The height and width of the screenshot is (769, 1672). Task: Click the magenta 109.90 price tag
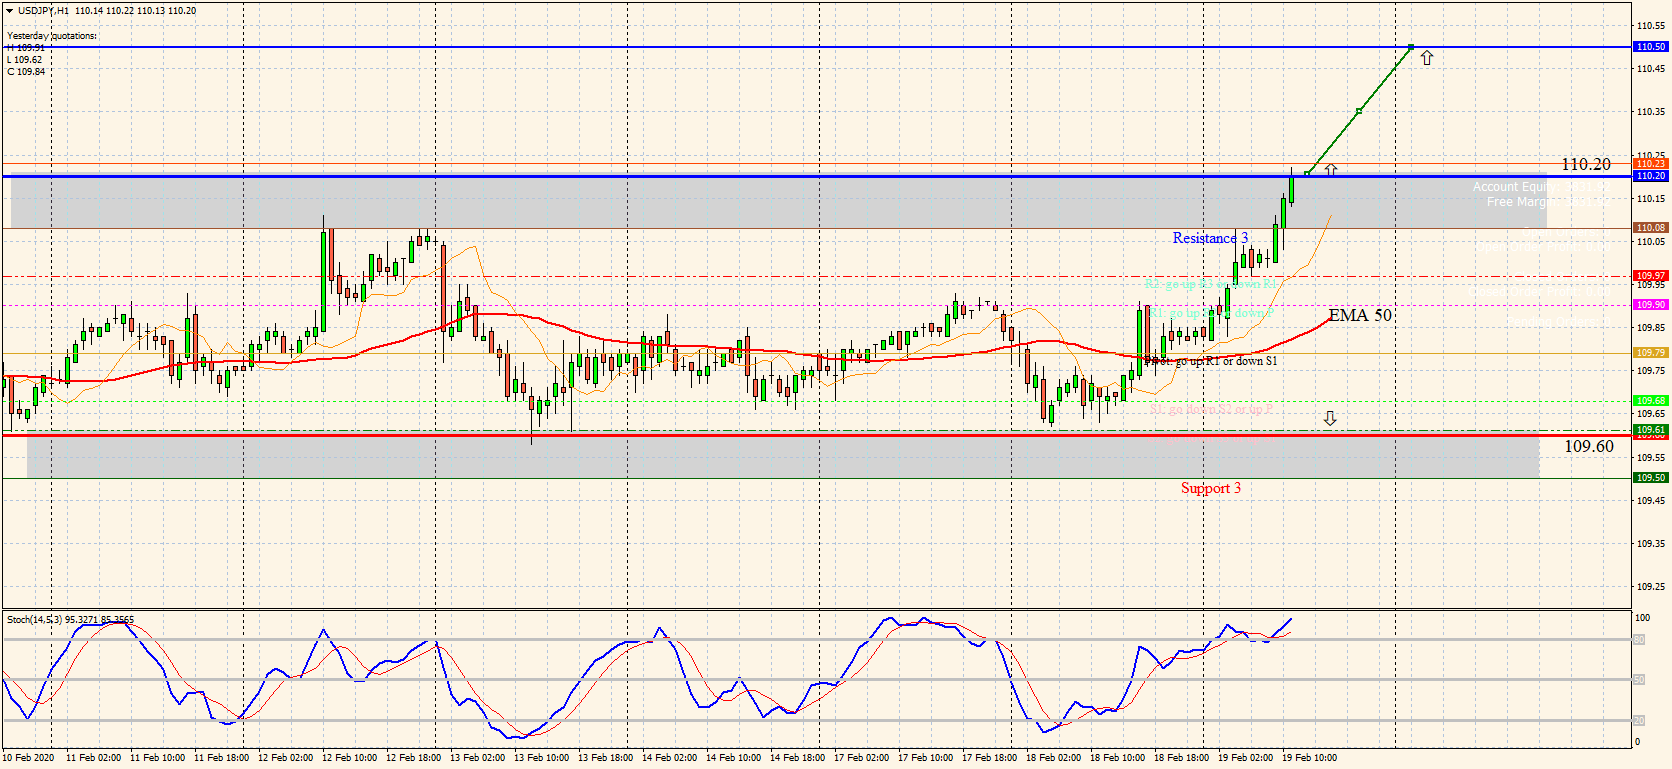(x=1650, y=305)
